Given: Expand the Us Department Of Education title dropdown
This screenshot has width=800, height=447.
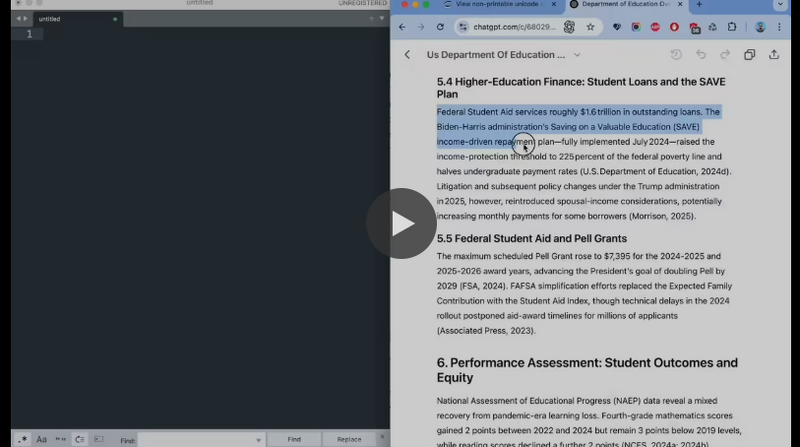Looking at the screenshot, I should 577,55.
